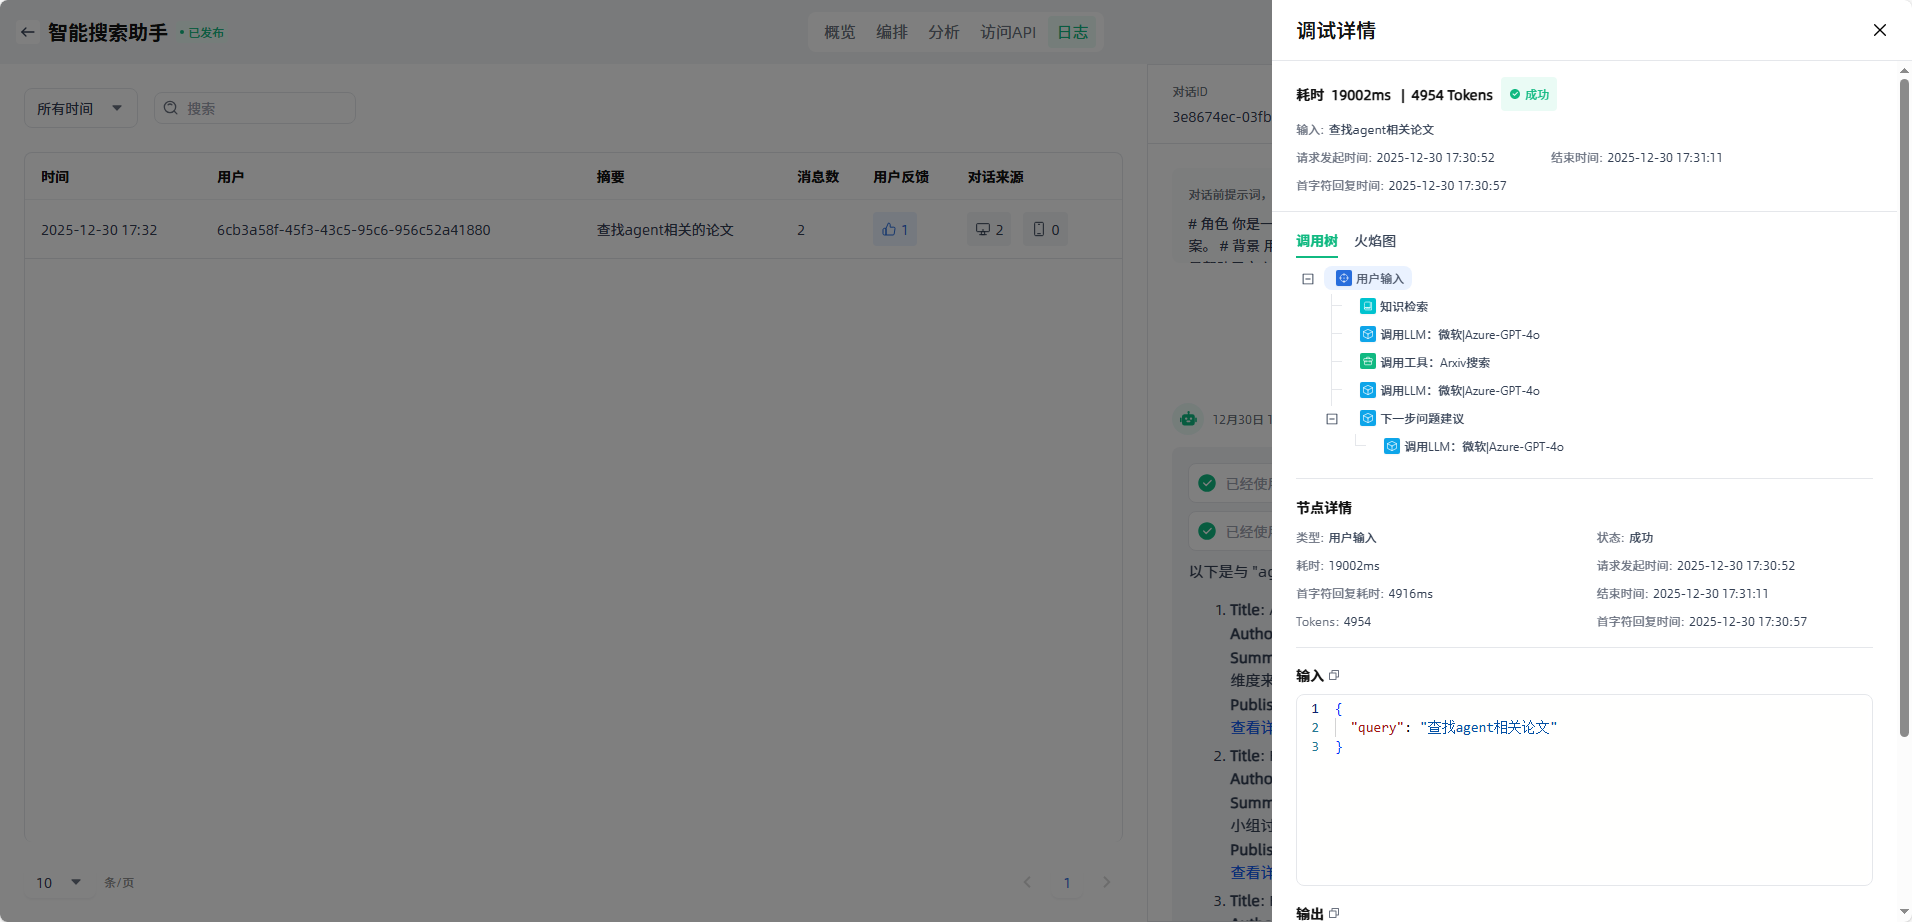
Task: Click the thumbs-up feedback icon in the row
Action: [889, 230]
